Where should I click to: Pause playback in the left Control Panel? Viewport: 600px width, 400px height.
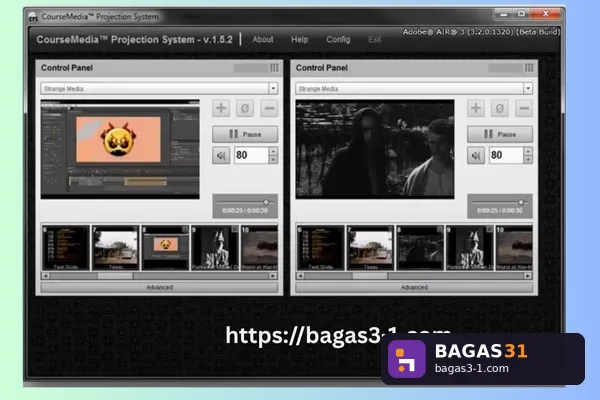click(245, 134)
